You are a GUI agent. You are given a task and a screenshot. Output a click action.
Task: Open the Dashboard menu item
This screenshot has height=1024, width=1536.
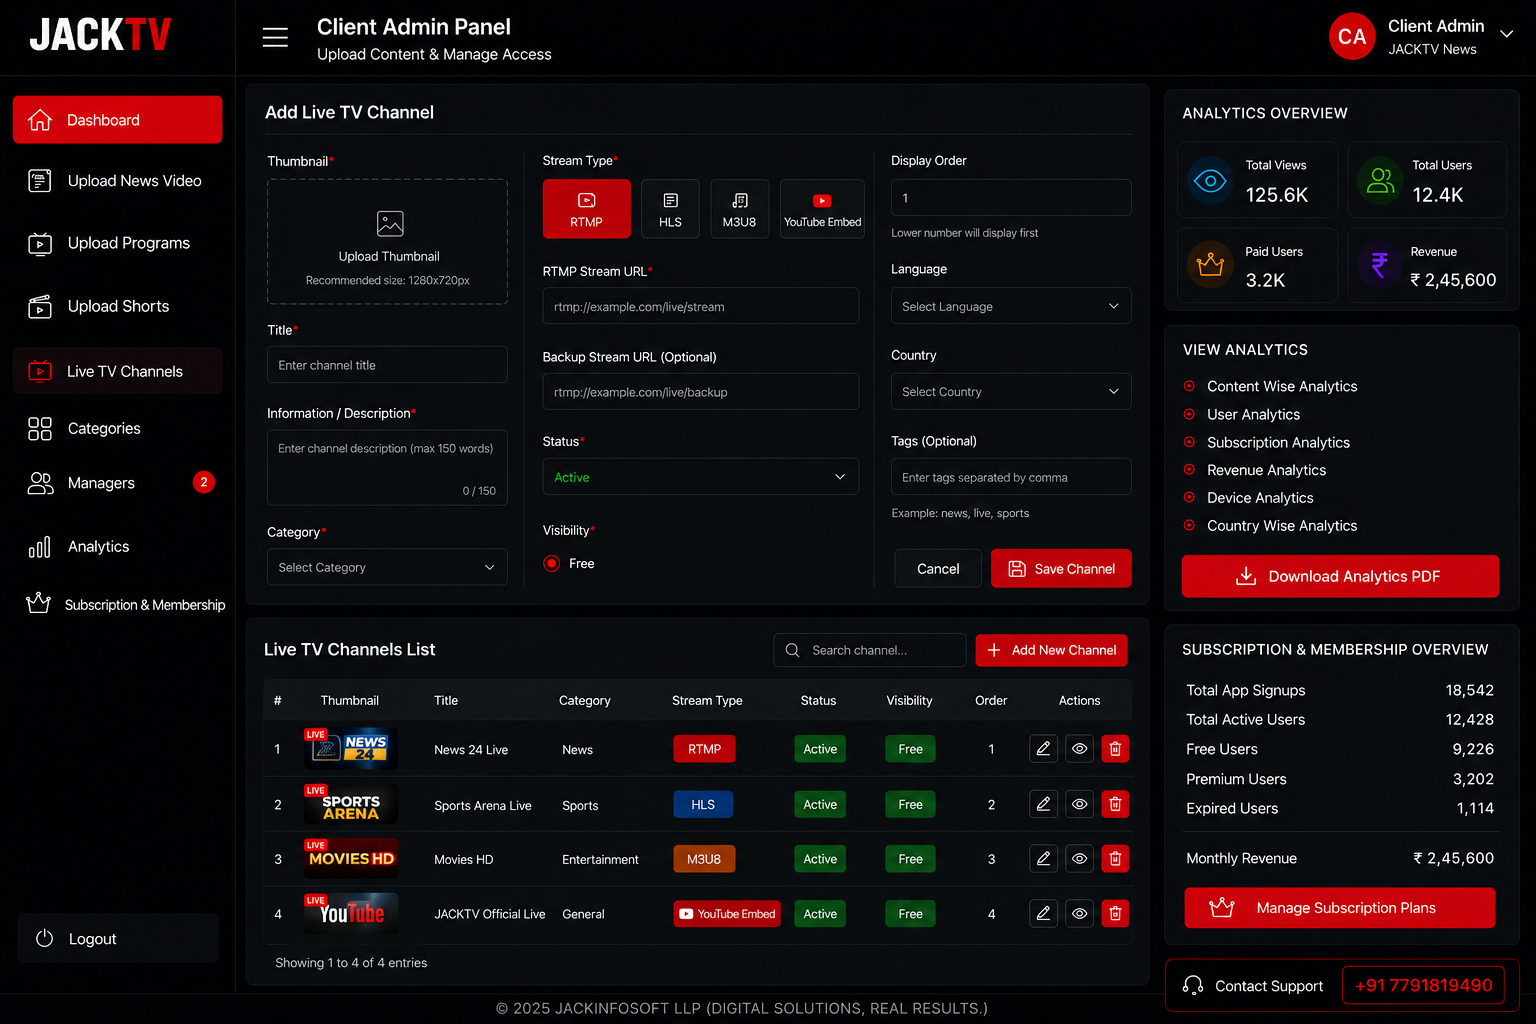(117, 120)
